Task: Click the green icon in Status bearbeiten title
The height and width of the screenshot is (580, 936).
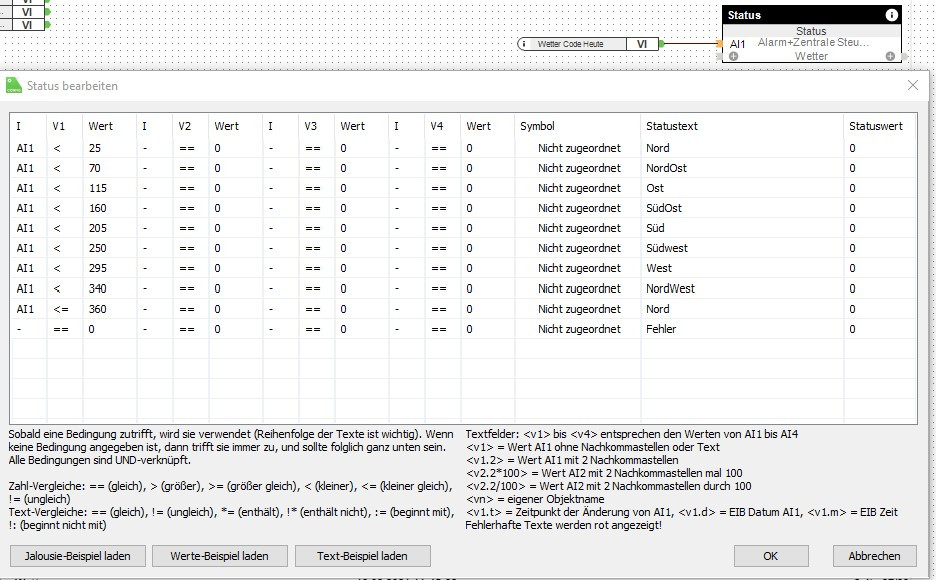Action: 14,86
